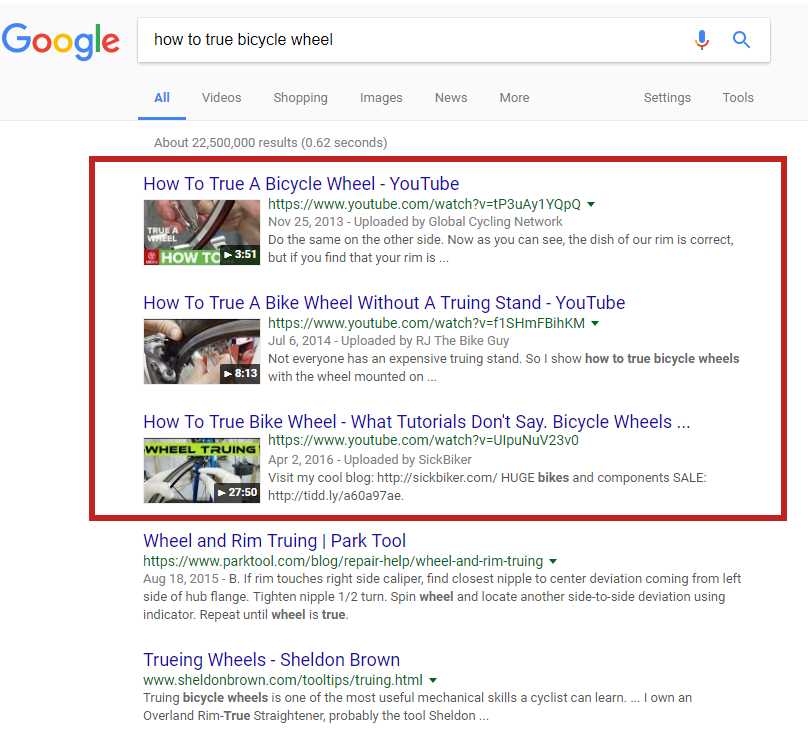The height and width of the screenshot is (734, 812).
Task: Click 'Apr 2, 2016 - Uploaded by SickBiker' text
Action: (370, 460)
